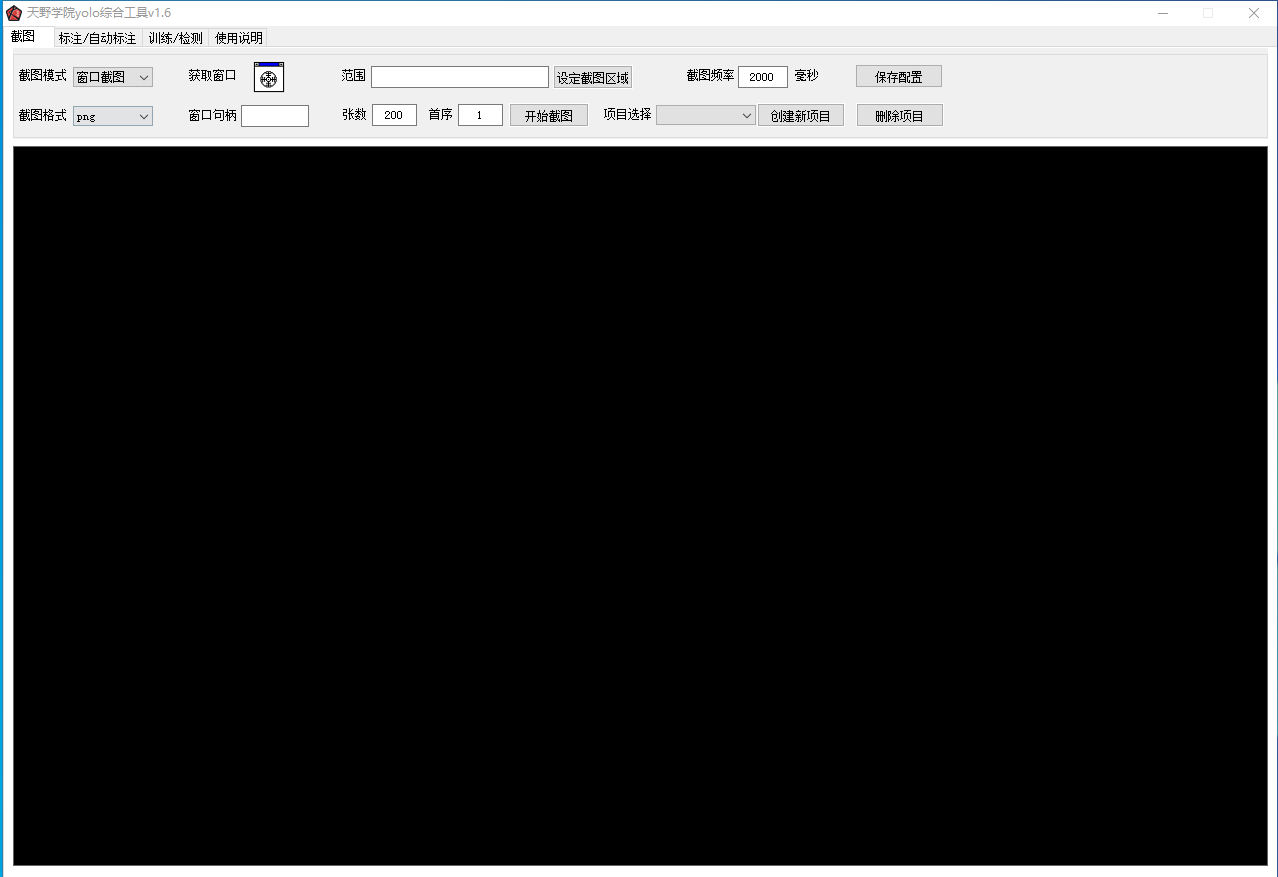This screenshot has width=1278, height=877.
Task: Click the black screenshot preview area
Action: pyautogui.click(x=640, y=506)
